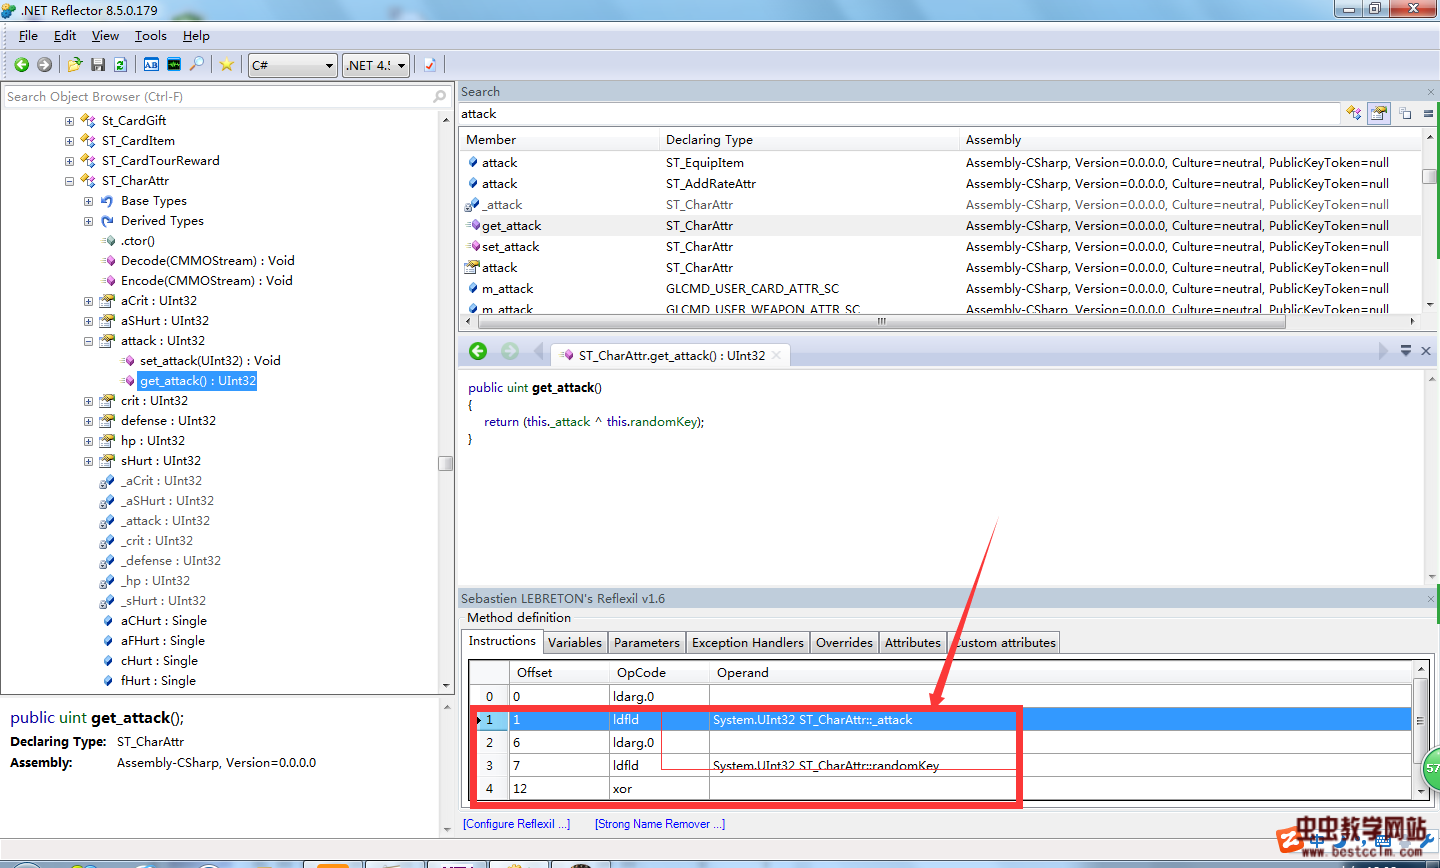Collapse the attack : UInt32 property

point(88,341)
